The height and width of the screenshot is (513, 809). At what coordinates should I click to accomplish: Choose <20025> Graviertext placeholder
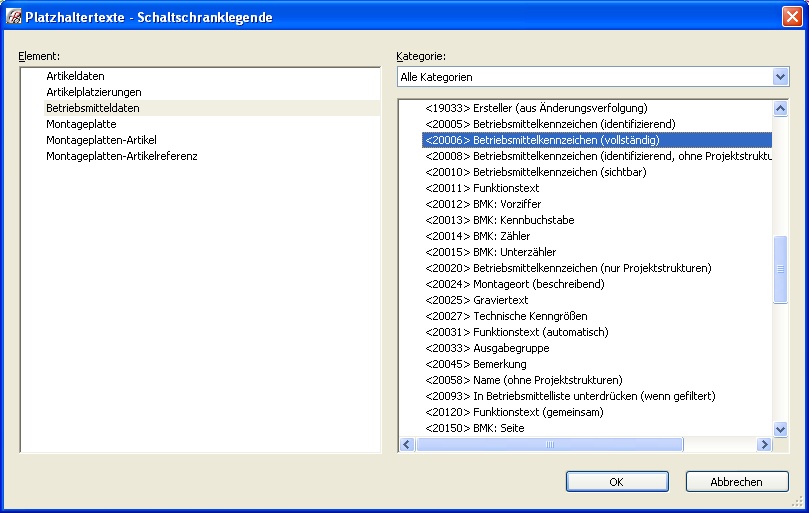click(476, 300)
